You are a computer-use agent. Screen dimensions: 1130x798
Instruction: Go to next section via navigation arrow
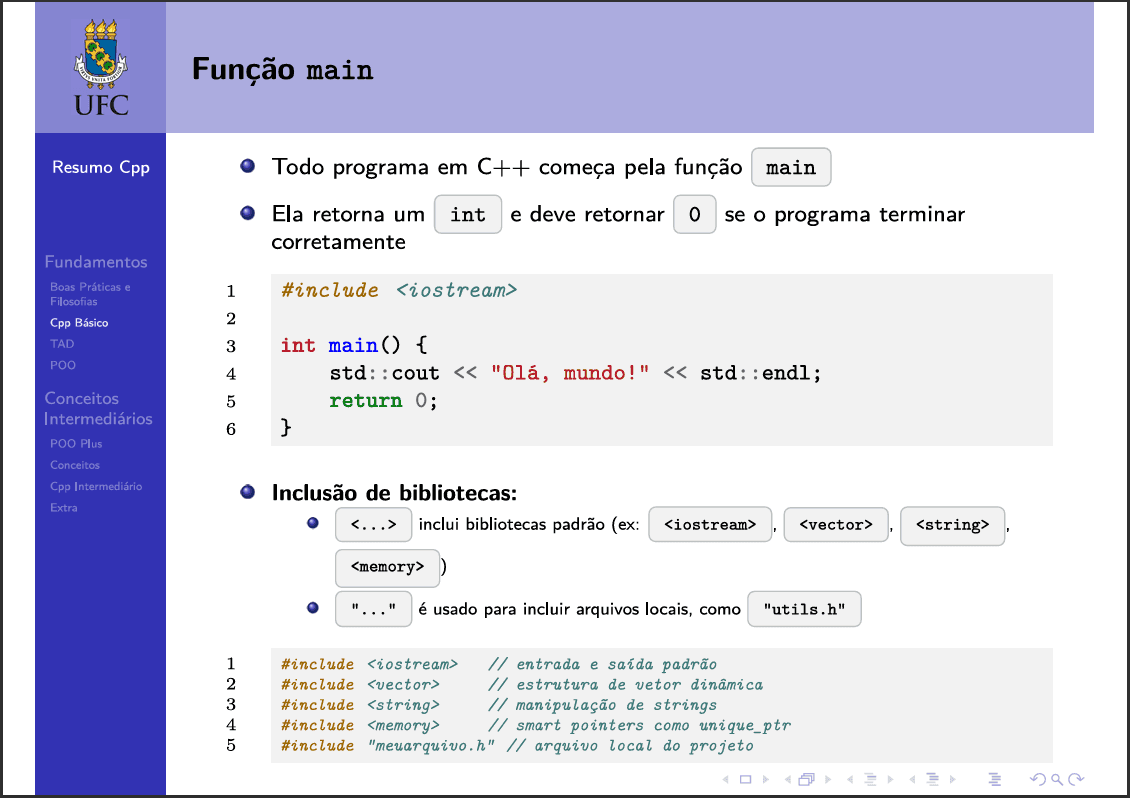click(x=953, y=779)
